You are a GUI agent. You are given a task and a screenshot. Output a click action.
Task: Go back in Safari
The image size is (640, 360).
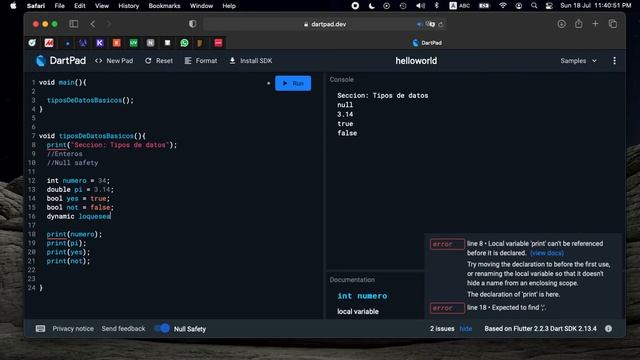pyautogui.click(x=93, y=24)
